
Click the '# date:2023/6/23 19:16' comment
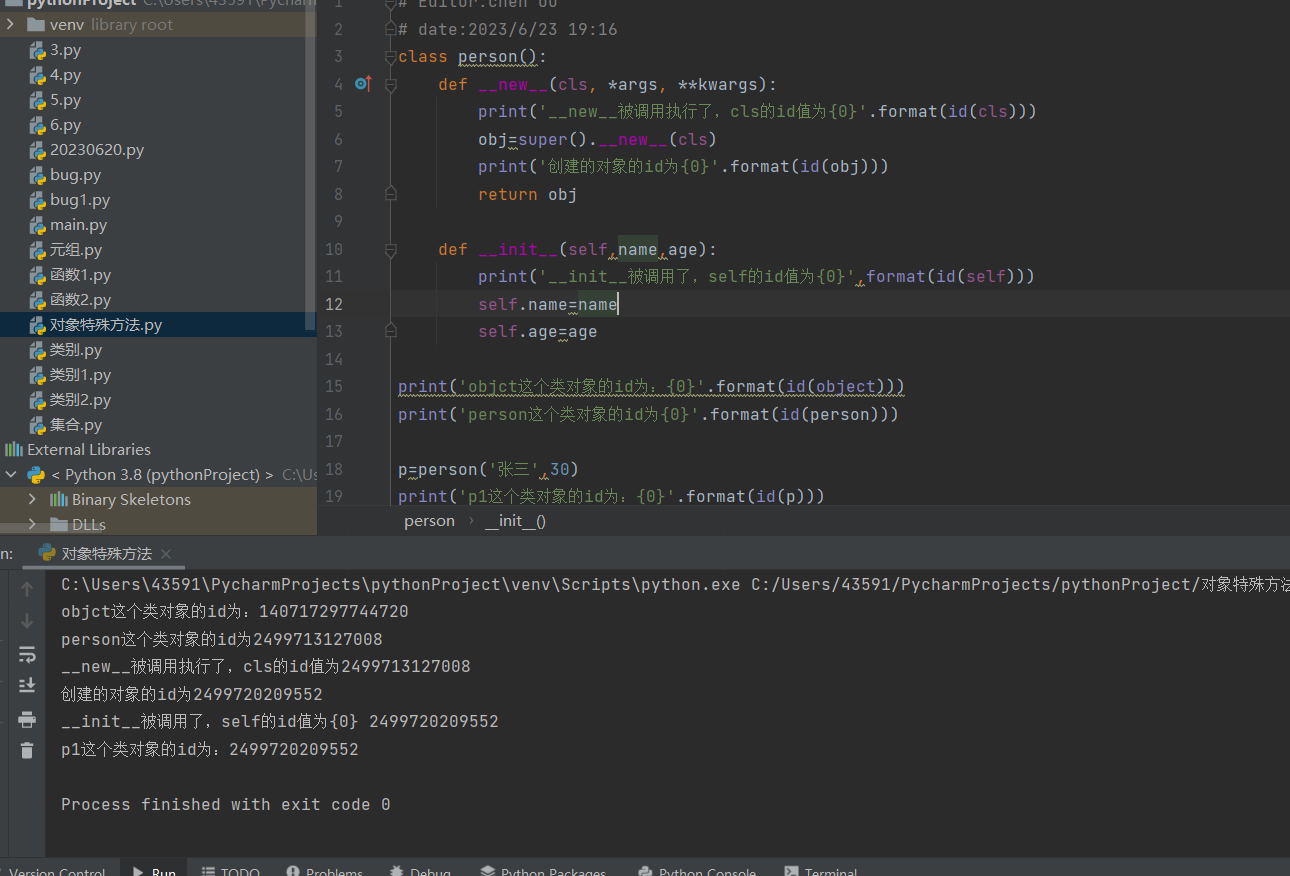507,29
